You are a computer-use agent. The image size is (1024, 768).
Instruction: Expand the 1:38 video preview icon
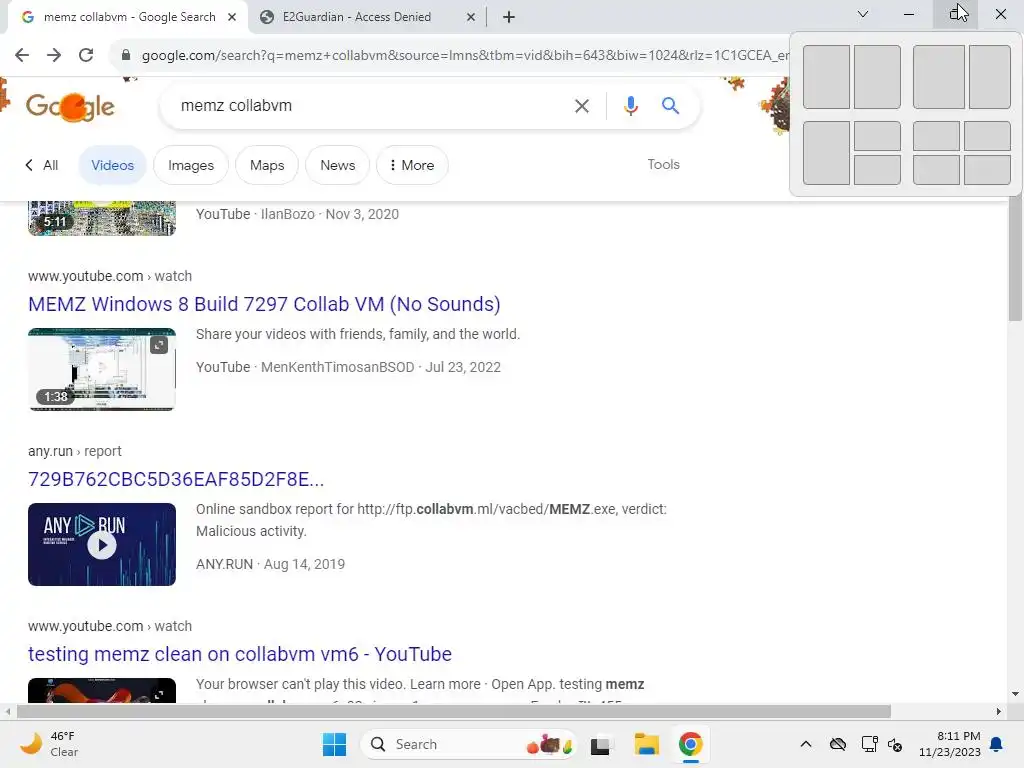pyautogui.click(x=159, y=345)
